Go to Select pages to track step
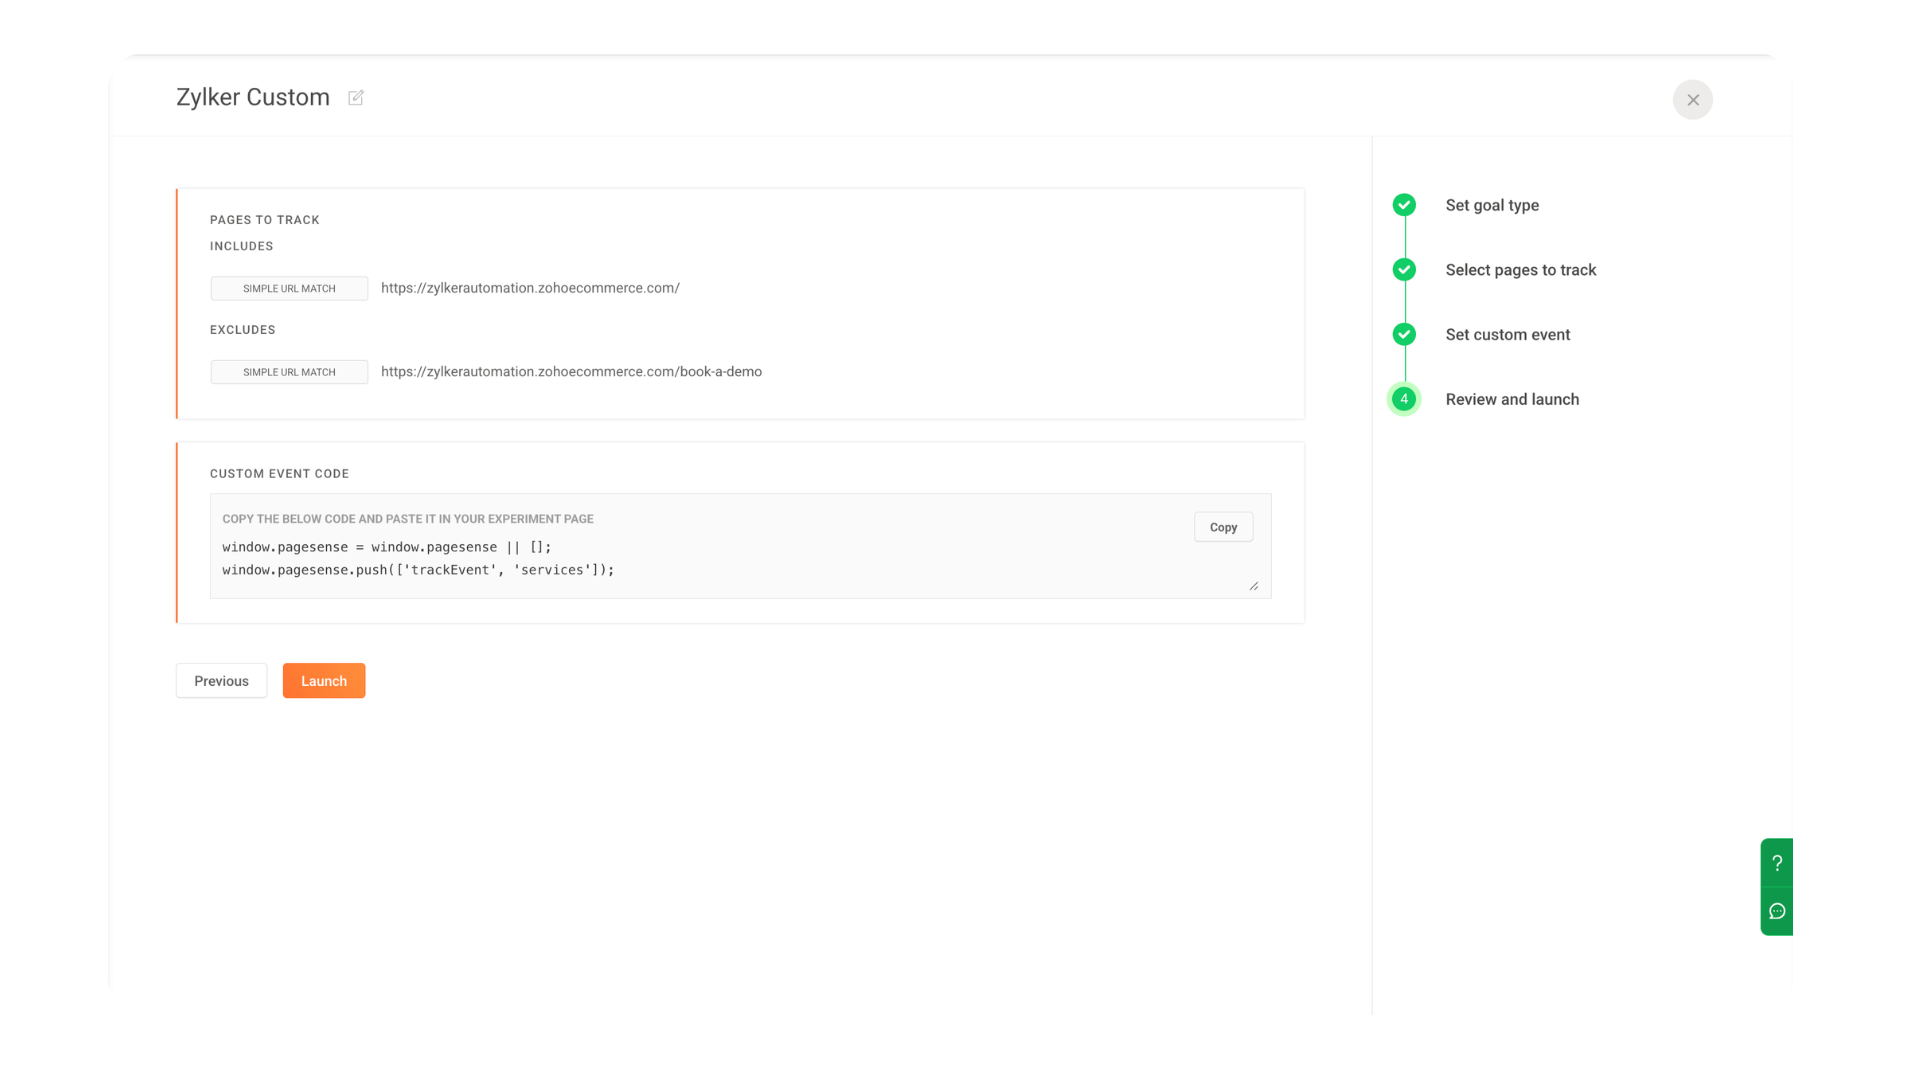This screenshot has width=1920, height=1080. pyautogui.click(x=1520, y=270)
